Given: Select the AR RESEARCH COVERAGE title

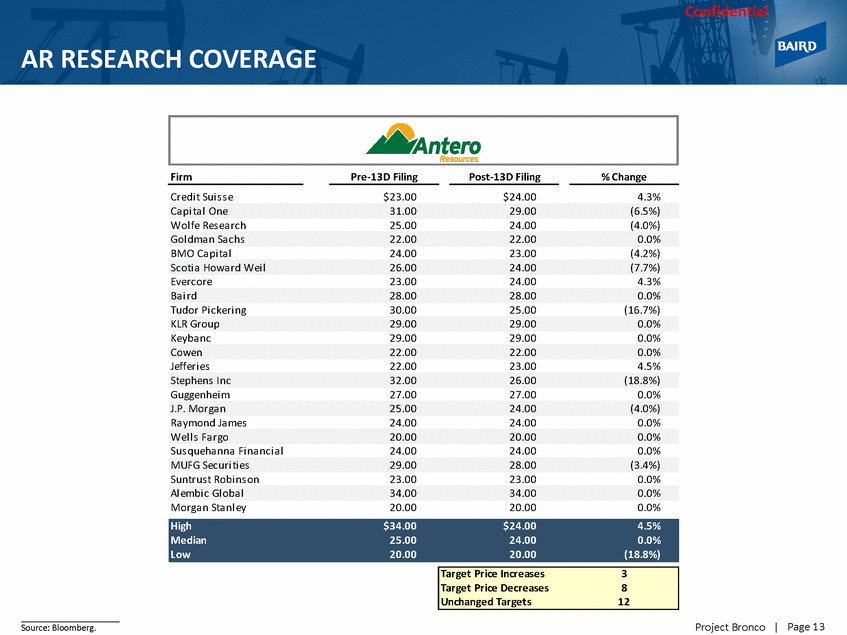Looking at the screenshot, I should (x=169, y=59).
